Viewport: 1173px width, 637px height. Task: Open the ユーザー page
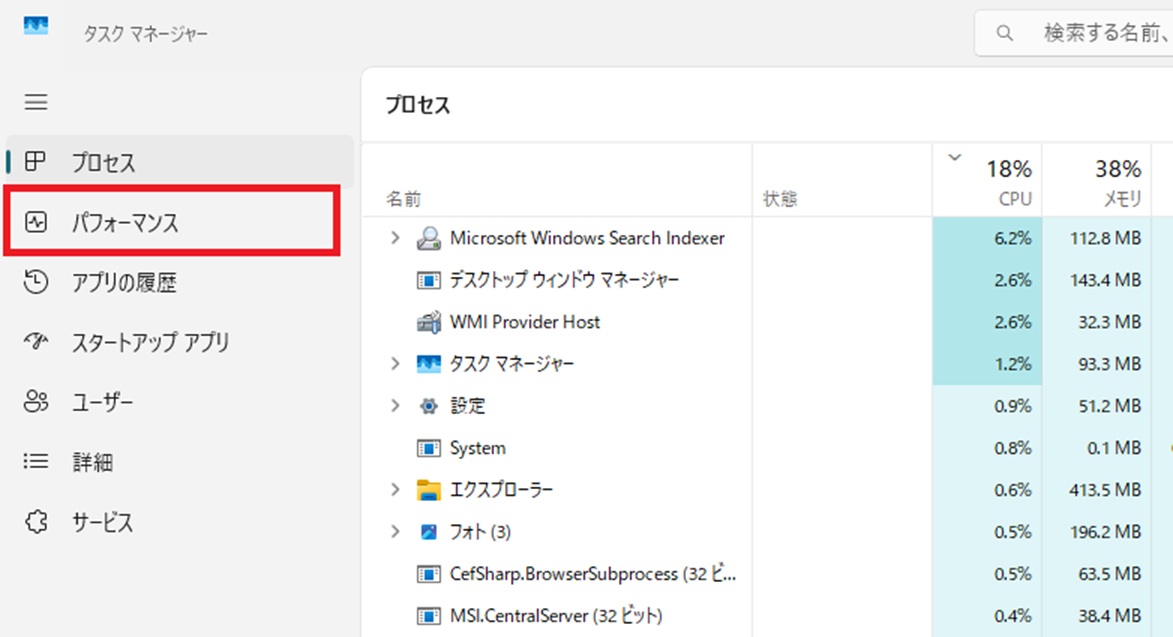click(180, 401)
